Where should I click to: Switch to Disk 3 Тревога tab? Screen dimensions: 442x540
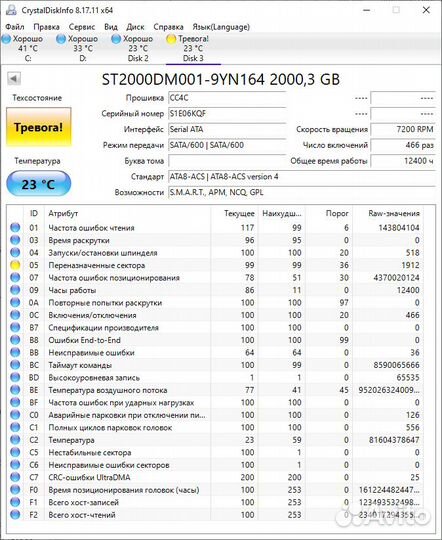pos(193,49)
